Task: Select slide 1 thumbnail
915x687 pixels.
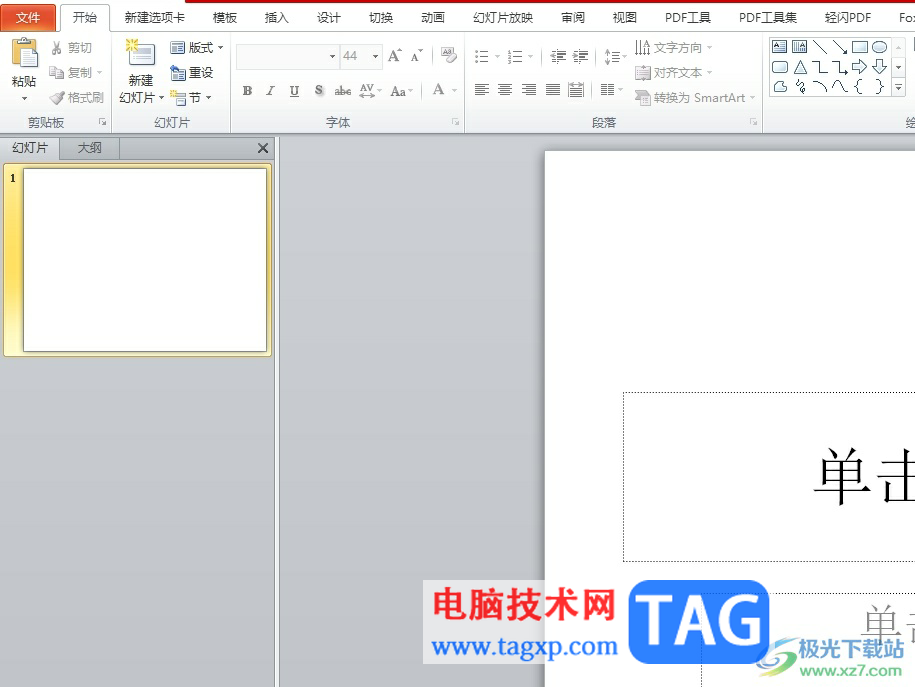Action: (145, 260)
